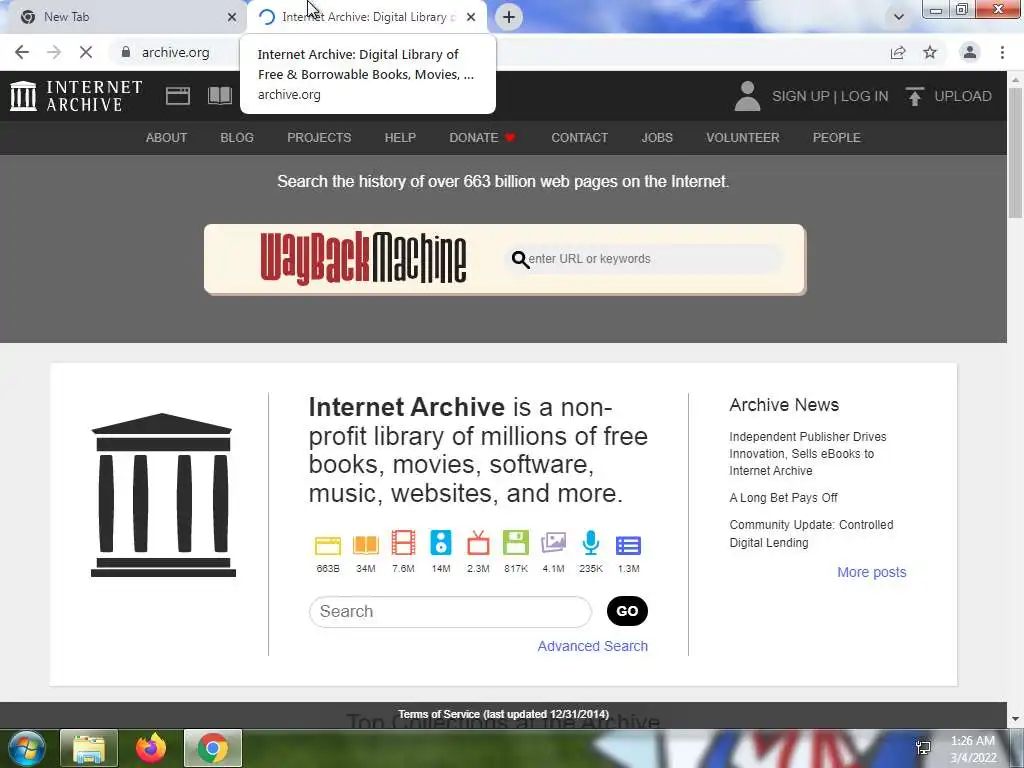Read the Independent Publisher Drives Innovation article

808,454
